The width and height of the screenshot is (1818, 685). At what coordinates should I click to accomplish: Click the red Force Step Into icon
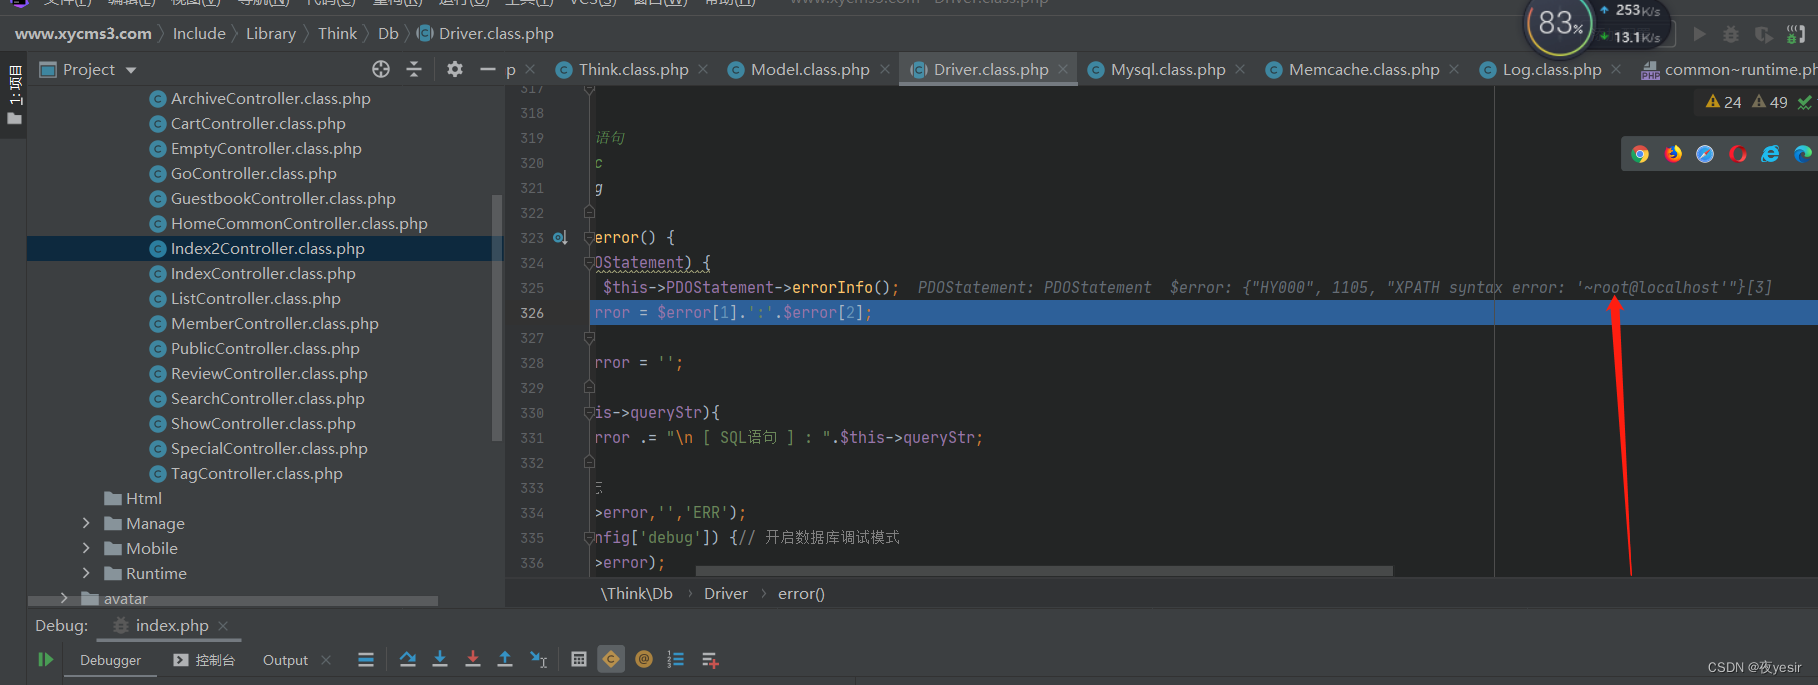pyautogui.click(x=473, y=659)
